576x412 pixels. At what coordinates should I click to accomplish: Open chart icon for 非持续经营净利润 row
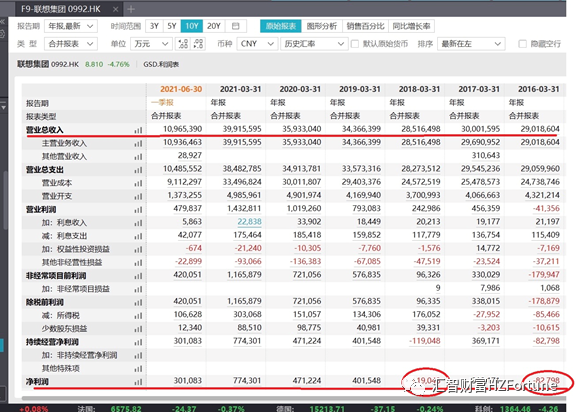(x=138, y=355)
